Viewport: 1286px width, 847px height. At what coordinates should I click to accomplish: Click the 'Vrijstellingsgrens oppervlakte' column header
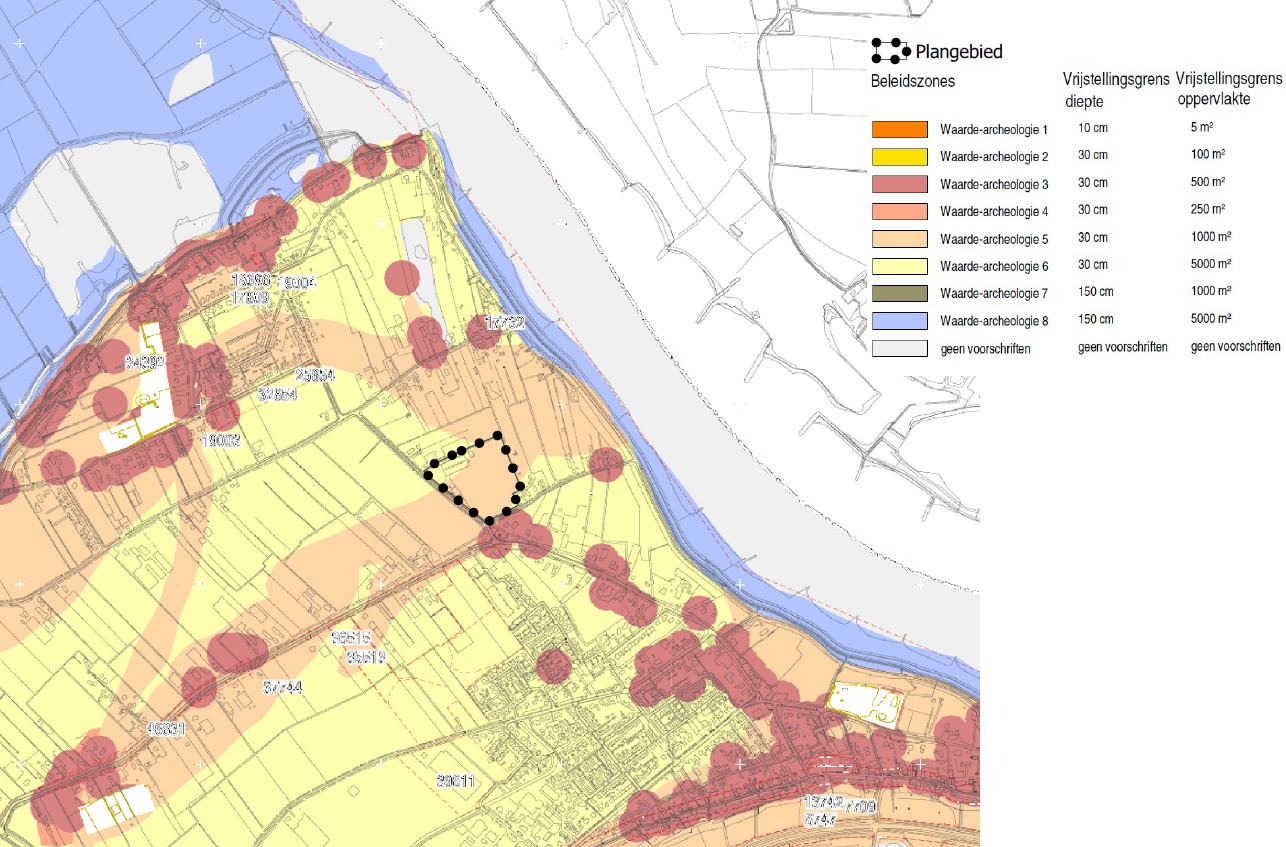1229,87
